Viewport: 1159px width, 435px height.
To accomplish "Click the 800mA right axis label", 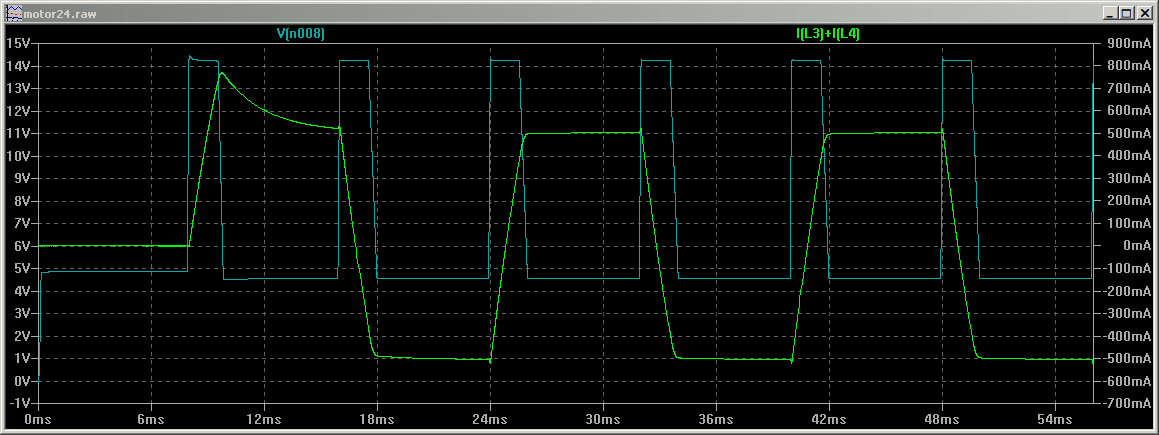I will pos(1128,66).
